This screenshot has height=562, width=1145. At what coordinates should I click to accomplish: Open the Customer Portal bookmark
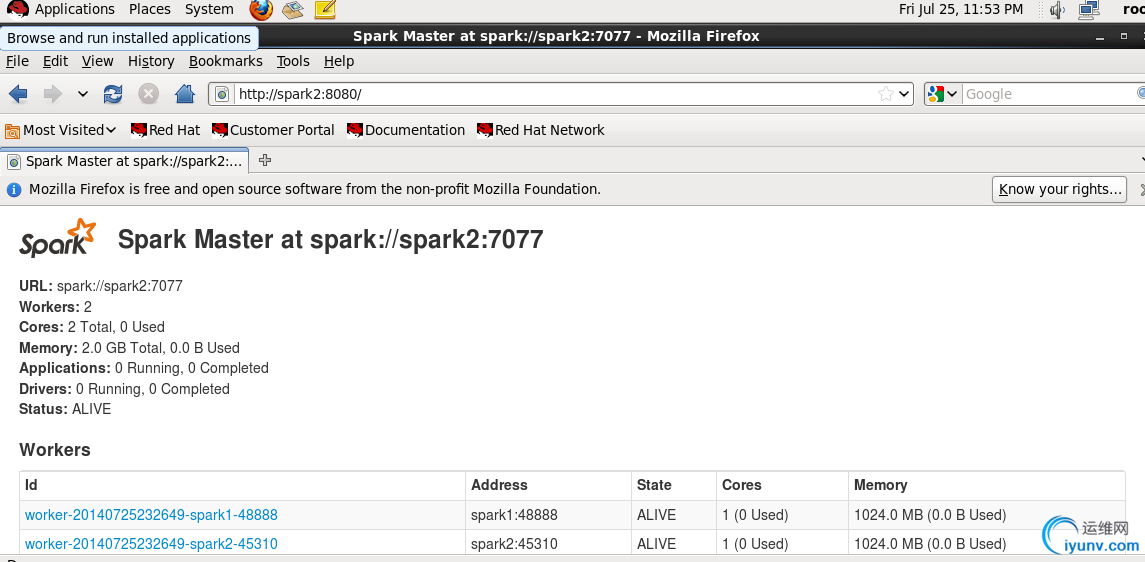click(273, 131)
